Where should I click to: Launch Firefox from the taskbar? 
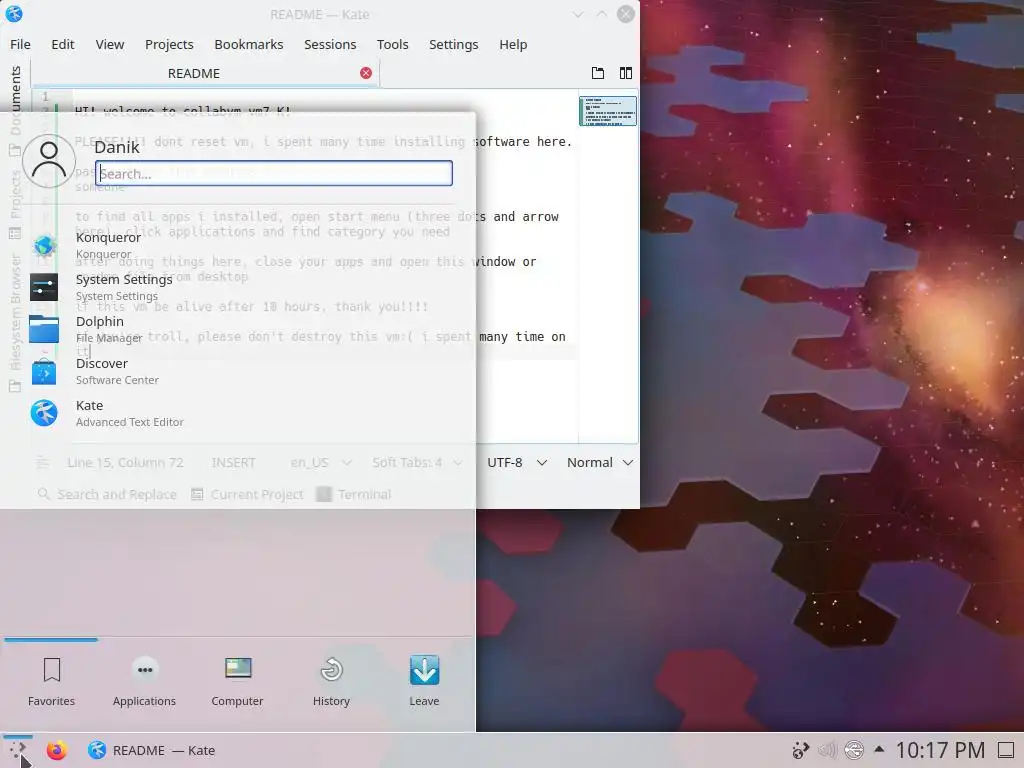click(x=57, y=750)
